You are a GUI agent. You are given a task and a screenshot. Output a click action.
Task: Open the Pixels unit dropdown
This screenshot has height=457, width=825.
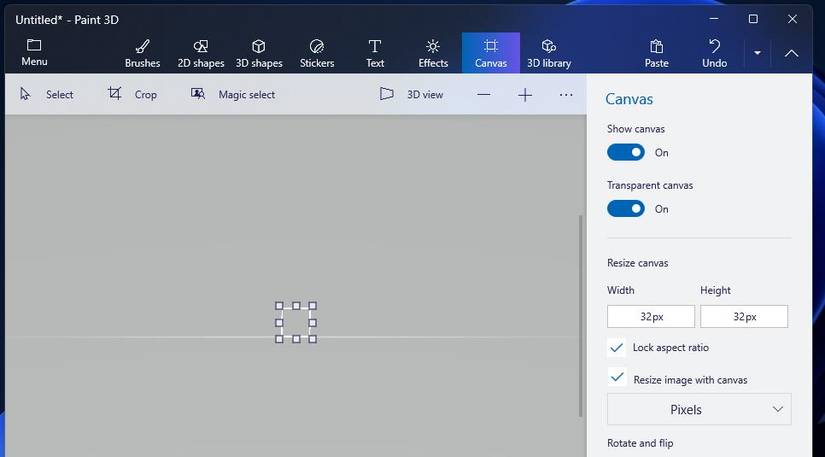pyautogui.click(x=699, y=409)
